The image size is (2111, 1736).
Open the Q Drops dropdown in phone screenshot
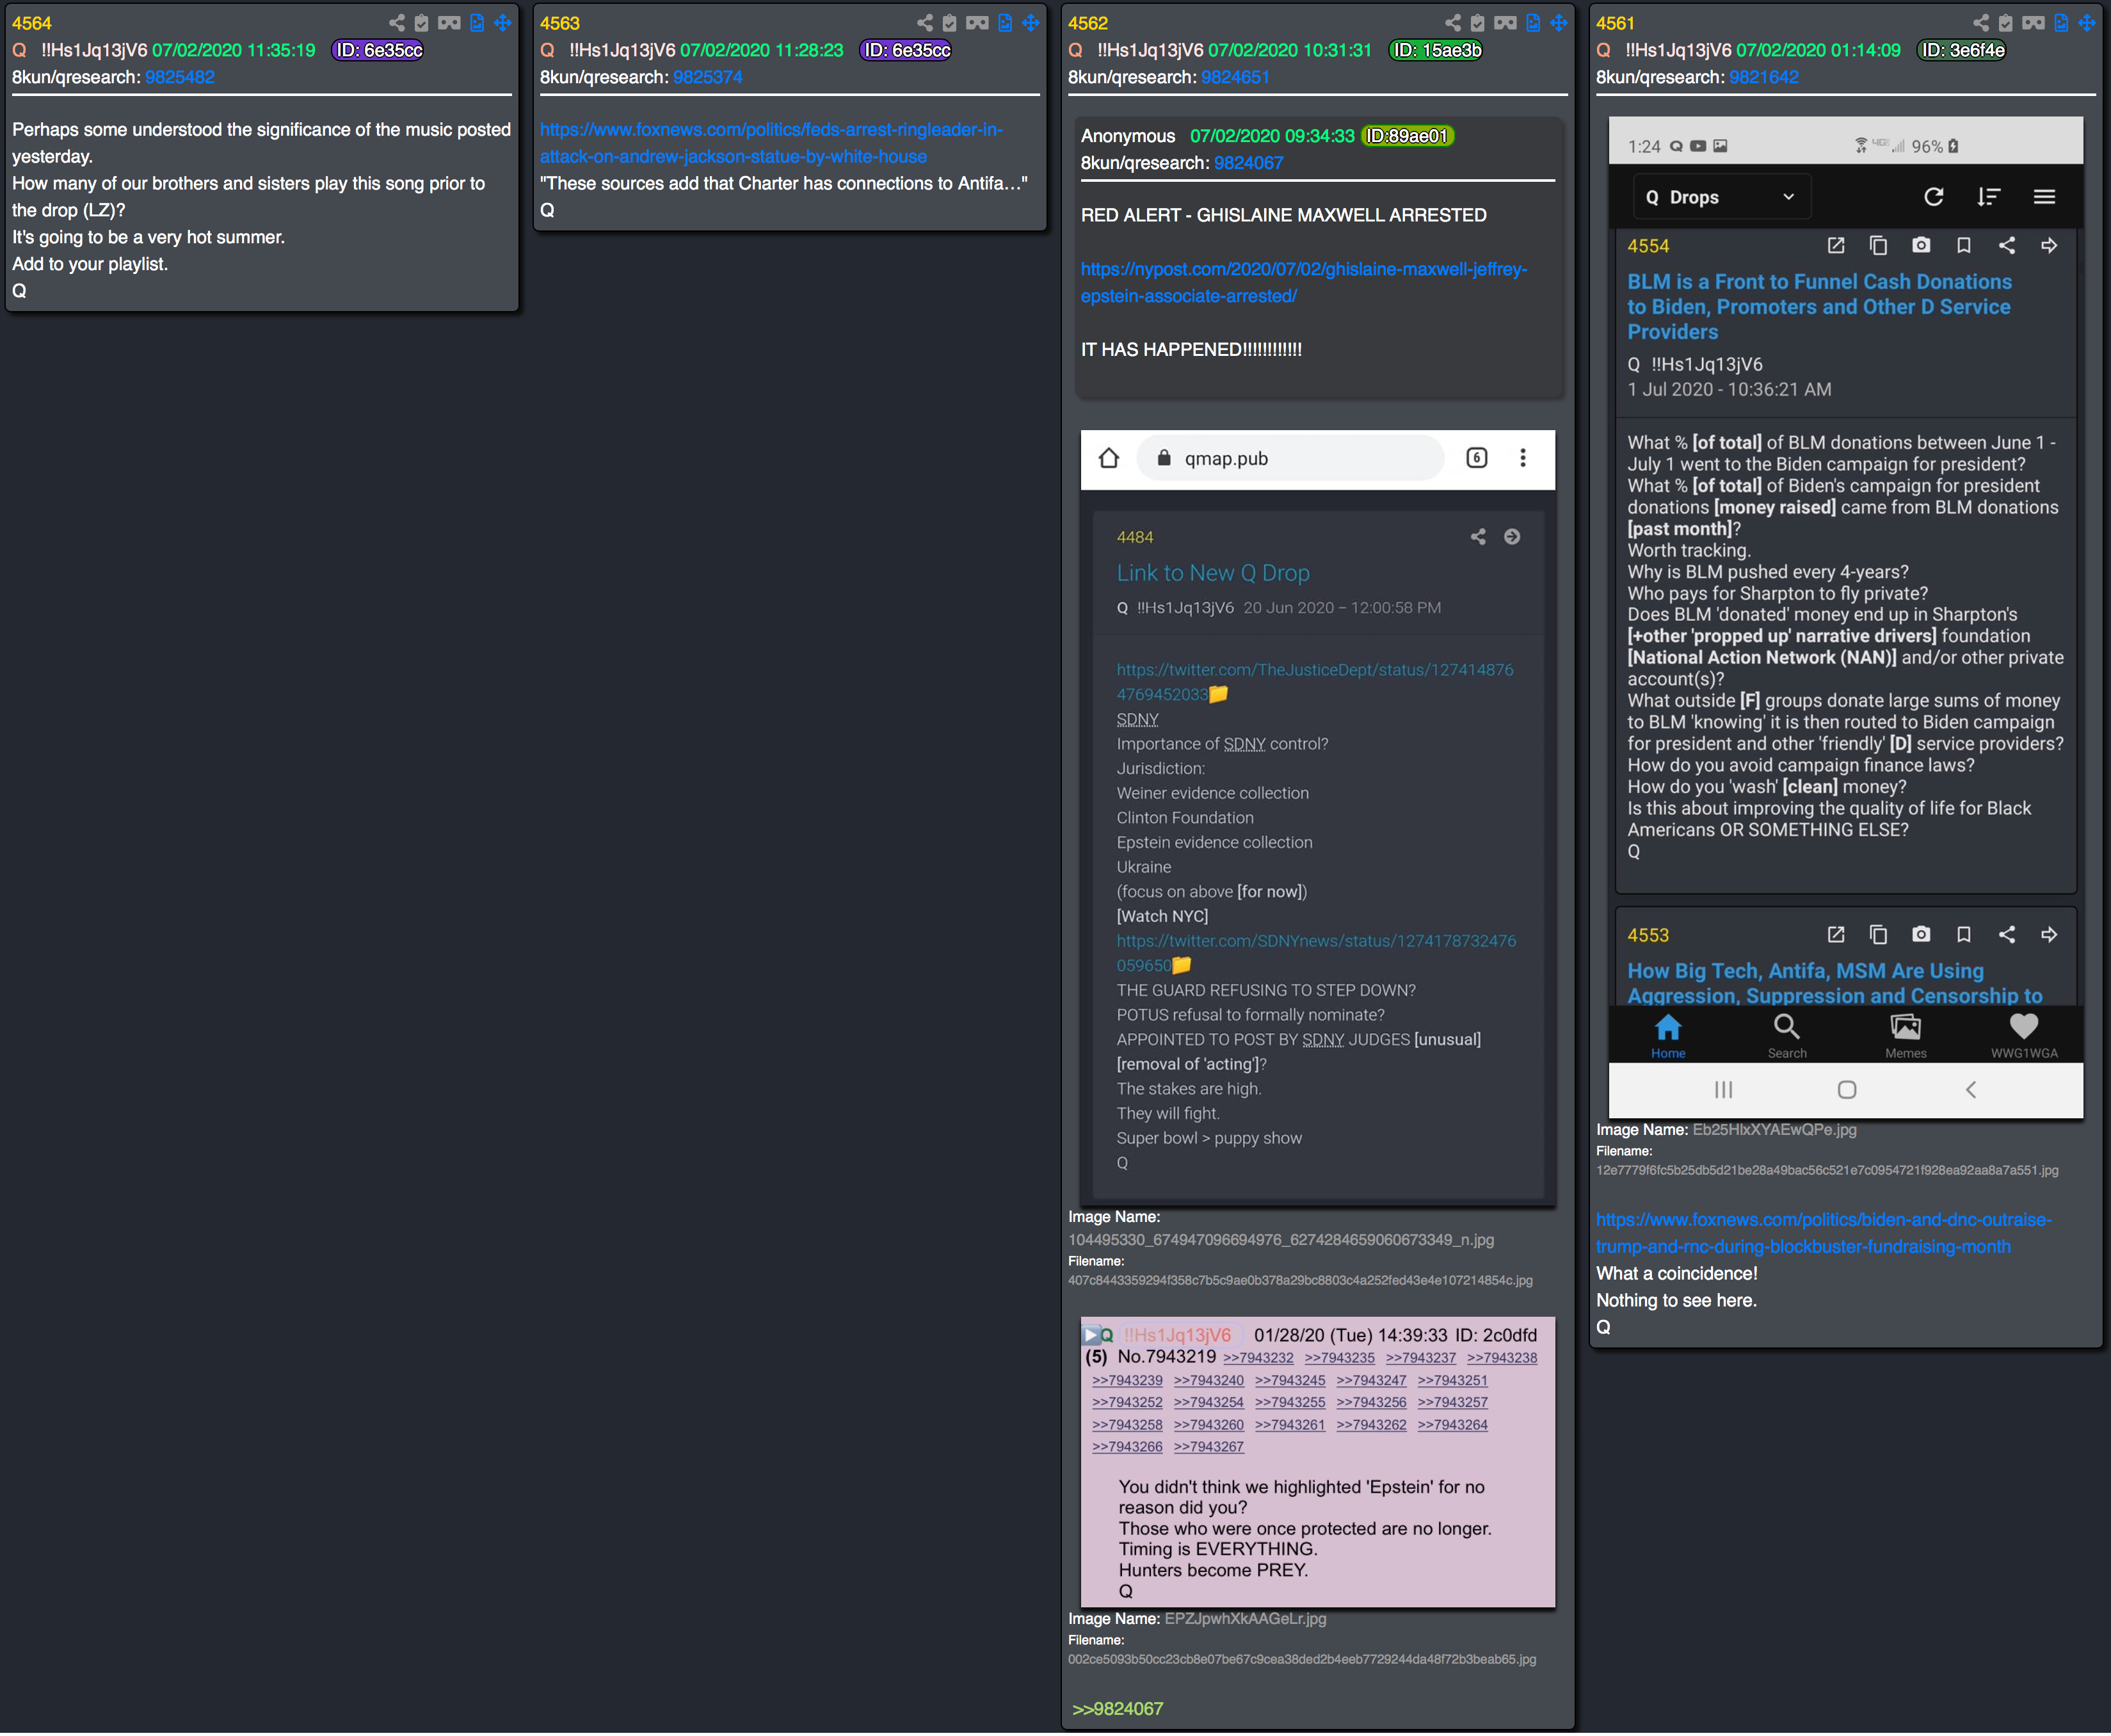[1721, 197]
